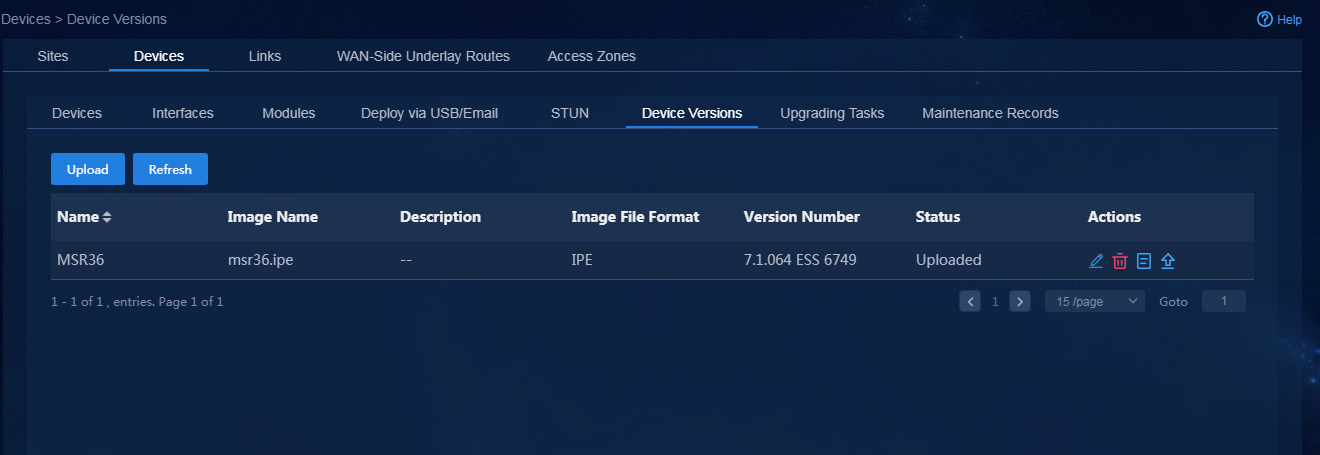Open WAN-Side Underlay Routes tab

(x=423, y=56)
